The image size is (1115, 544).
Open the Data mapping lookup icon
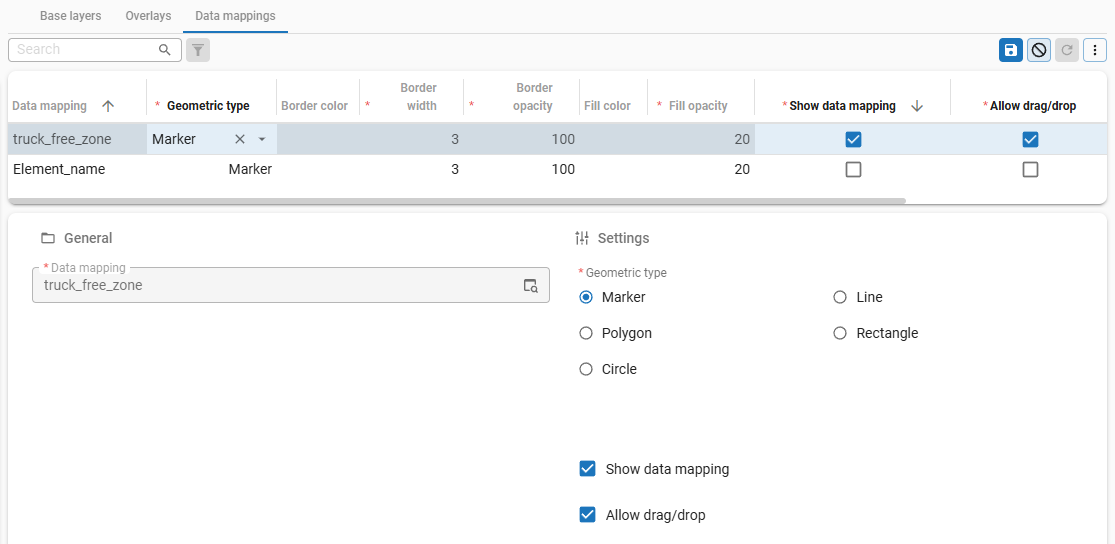pyautogui.click(x=531, y=286)
